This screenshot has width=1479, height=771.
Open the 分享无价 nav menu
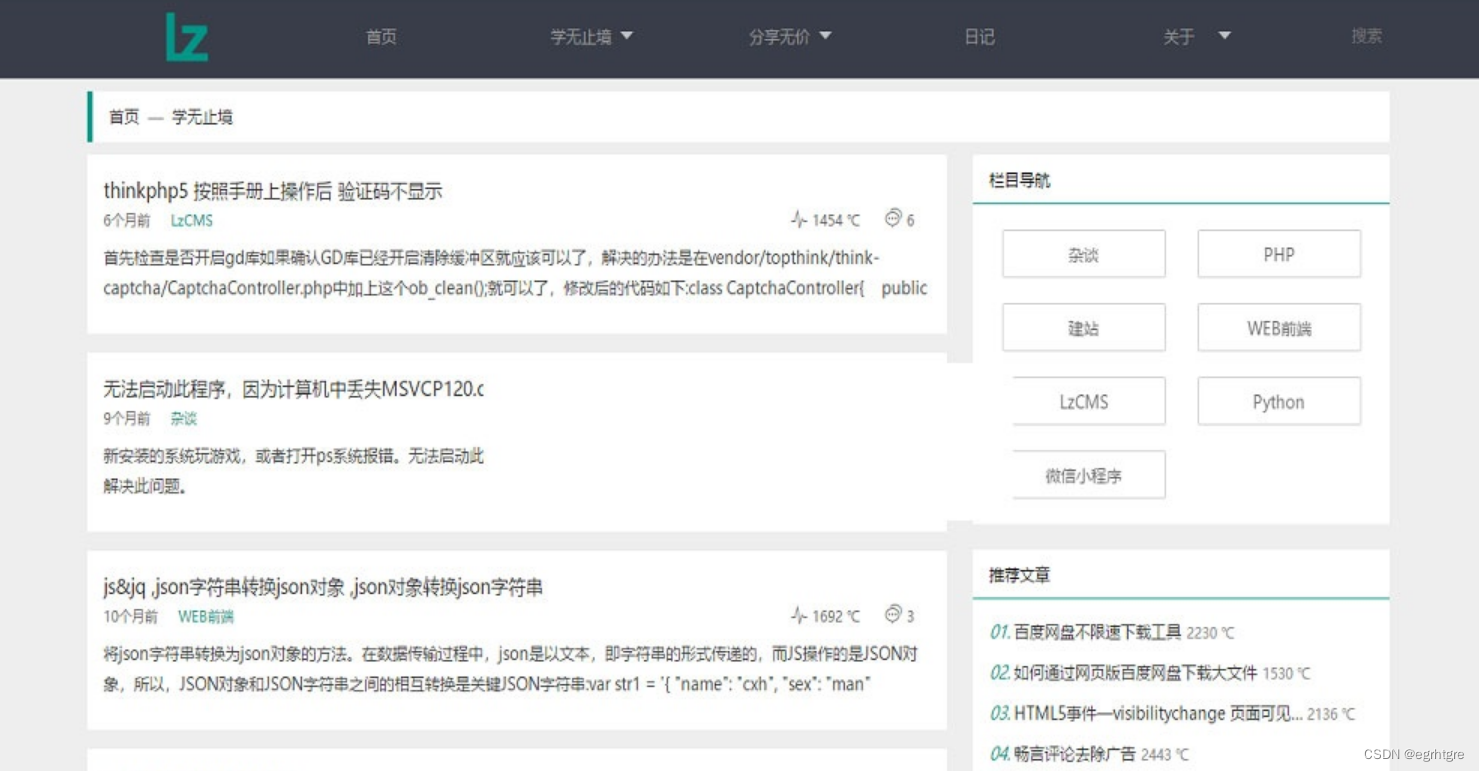click(x=779, y=37)
